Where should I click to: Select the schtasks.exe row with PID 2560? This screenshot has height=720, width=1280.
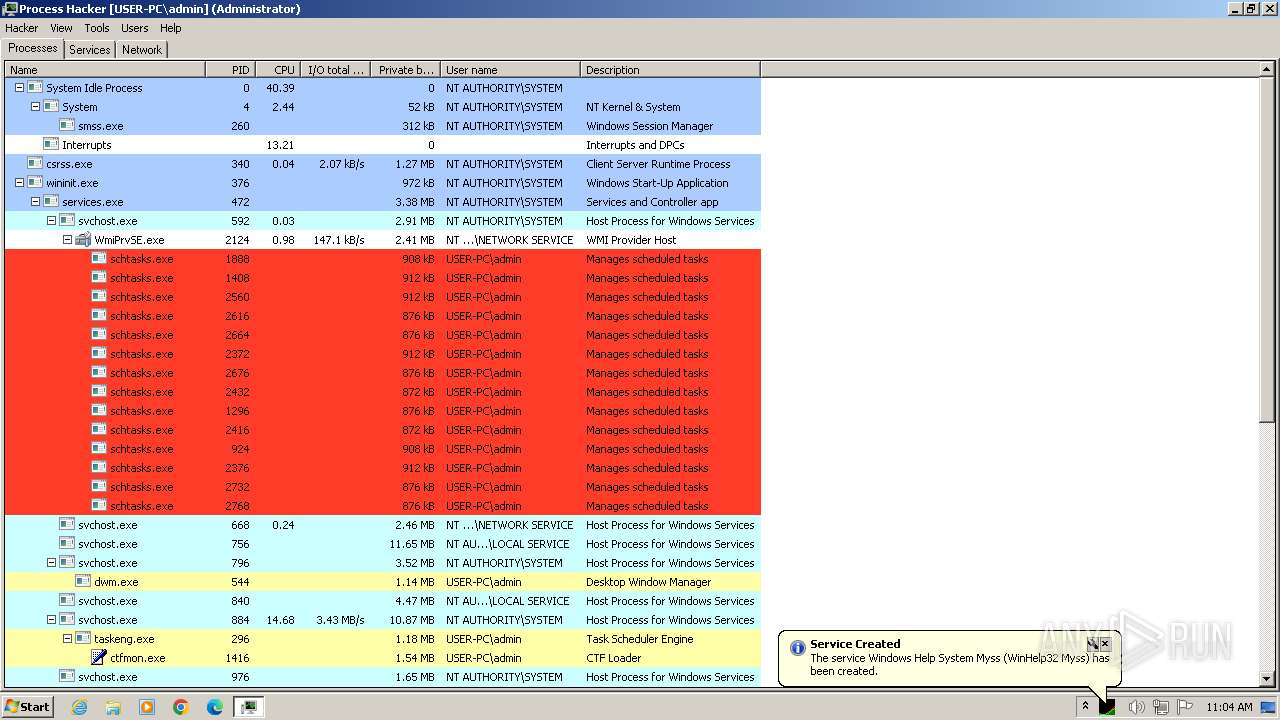pos(383,297)
